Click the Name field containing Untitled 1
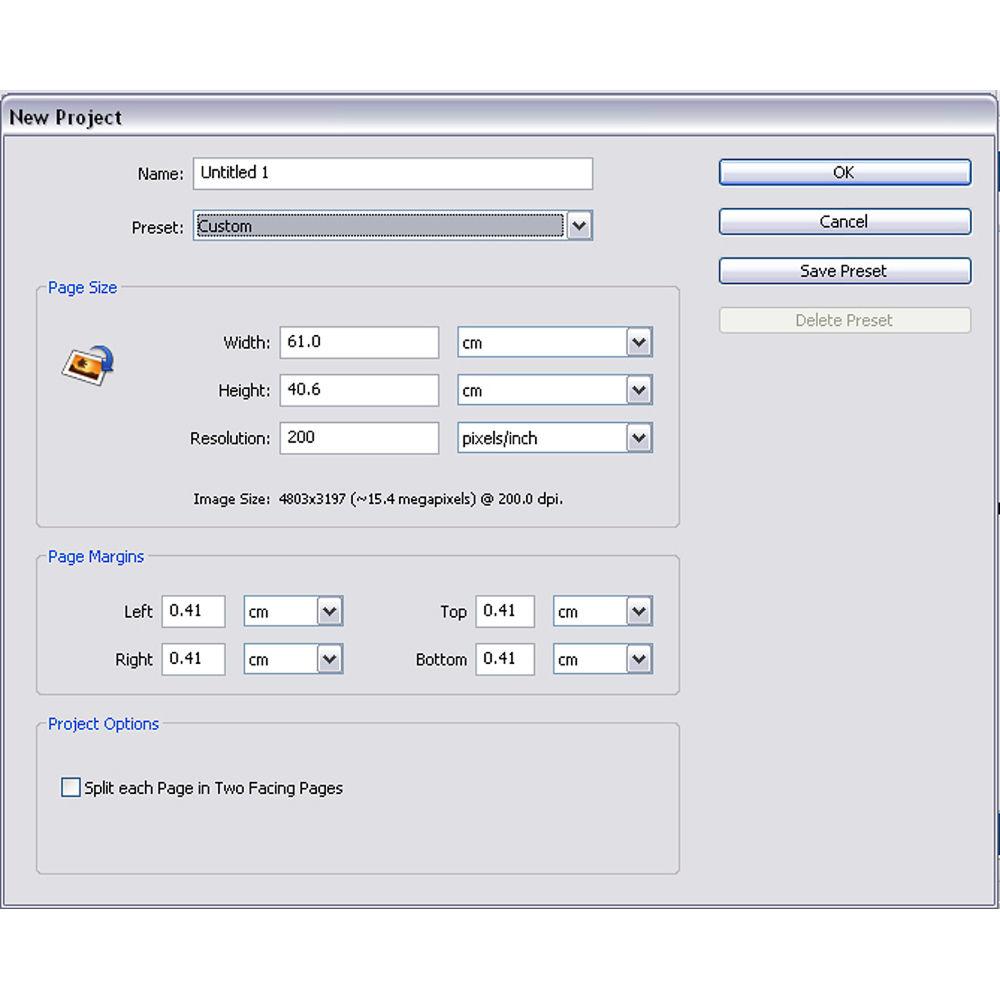The height and width of the screenshot is (1000, 1000). point(392,172)
